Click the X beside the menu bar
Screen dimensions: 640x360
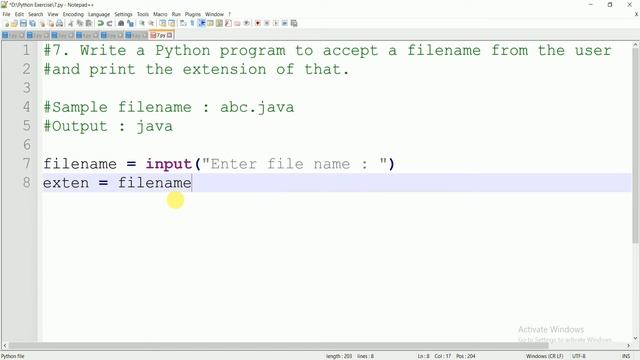click(x=636, y=14)
